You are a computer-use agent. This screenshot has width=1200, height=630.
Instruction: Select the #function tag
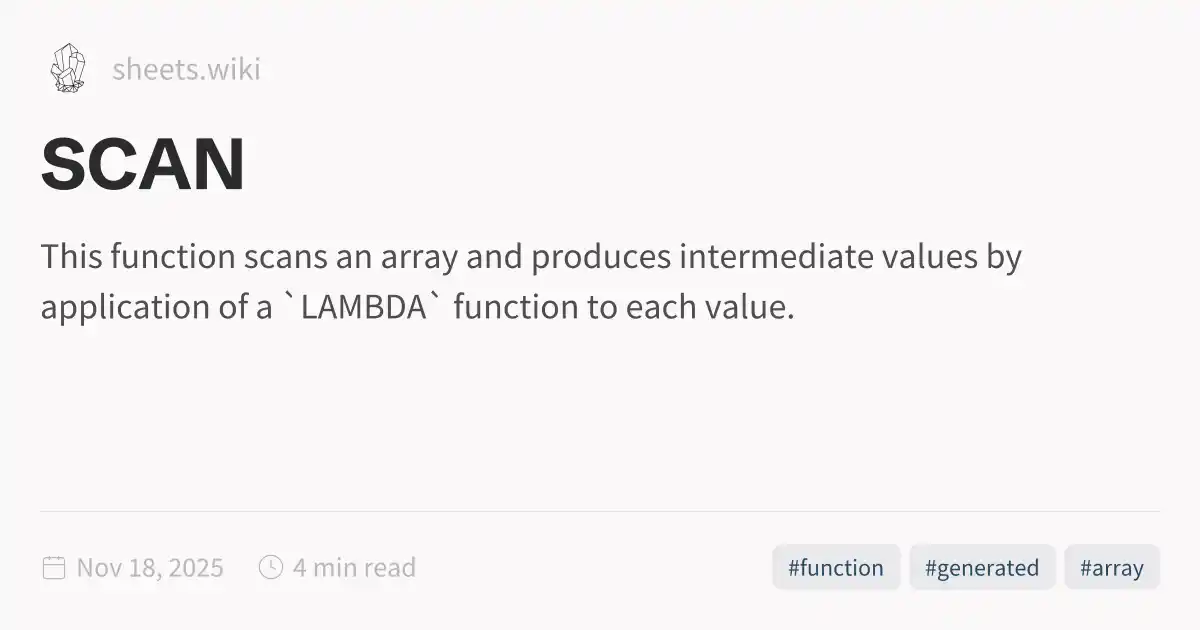pos(835,568)
